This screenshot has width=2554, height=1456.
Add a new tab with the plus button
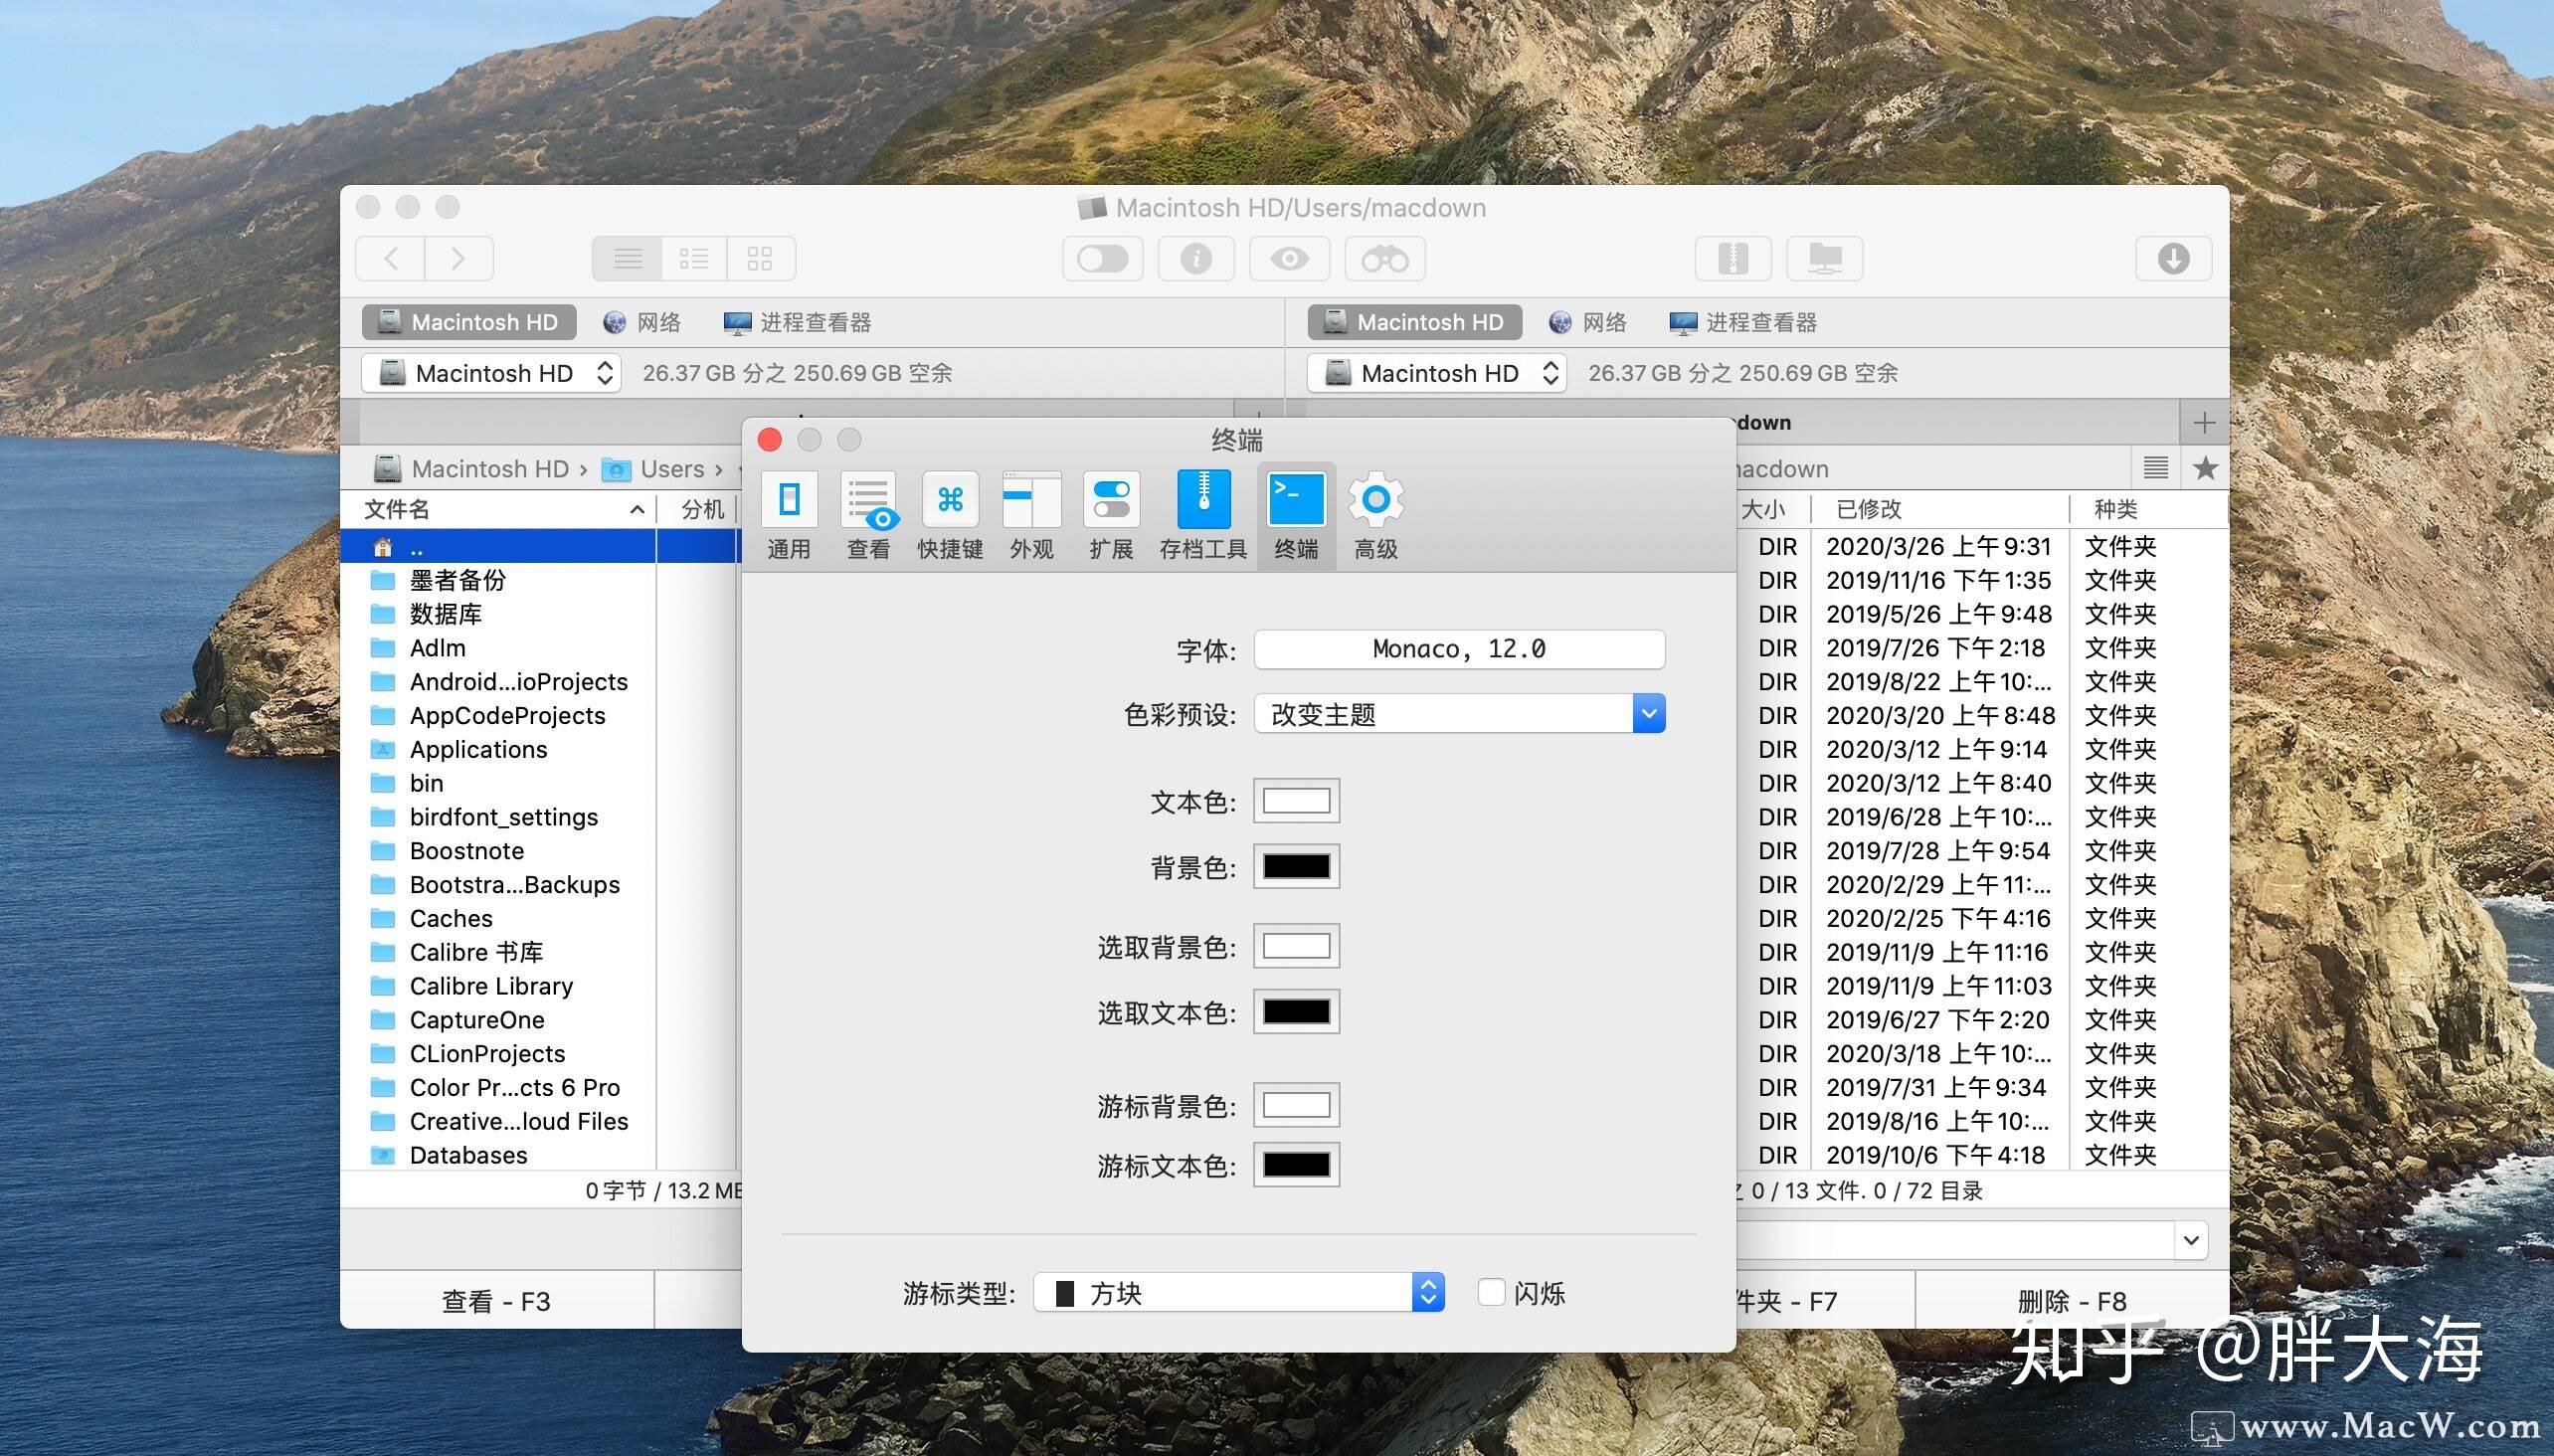tap(2204, 422)
